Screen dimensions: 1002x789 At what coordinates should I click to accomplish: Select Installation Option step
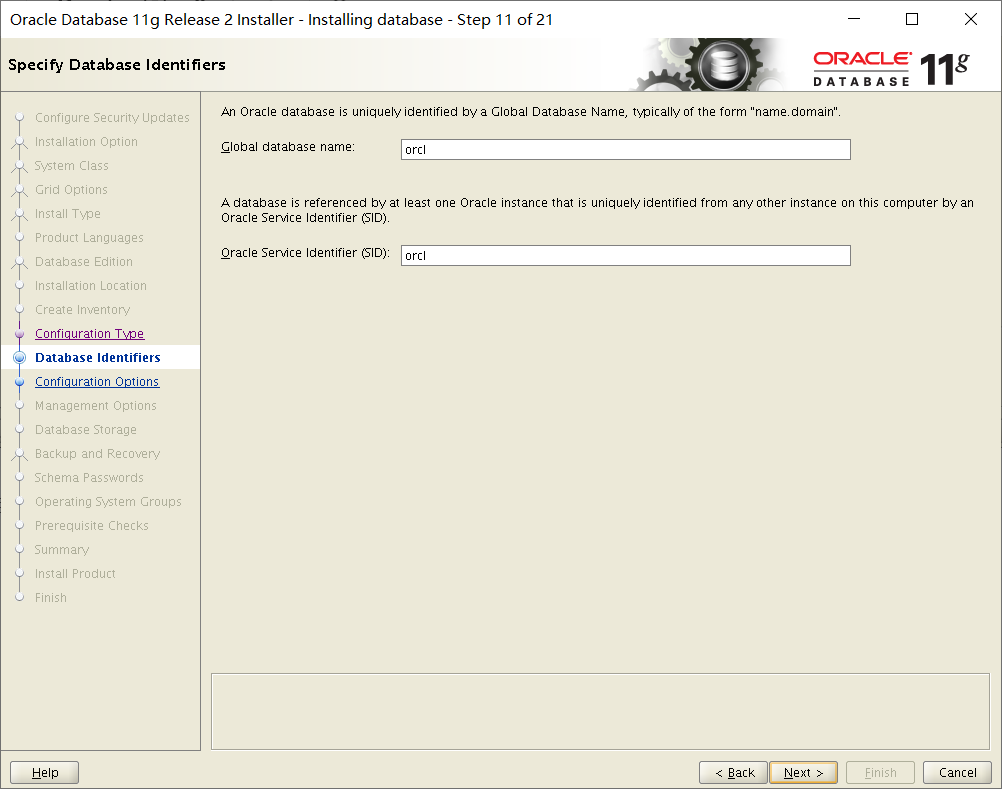(x=86, y=142)
